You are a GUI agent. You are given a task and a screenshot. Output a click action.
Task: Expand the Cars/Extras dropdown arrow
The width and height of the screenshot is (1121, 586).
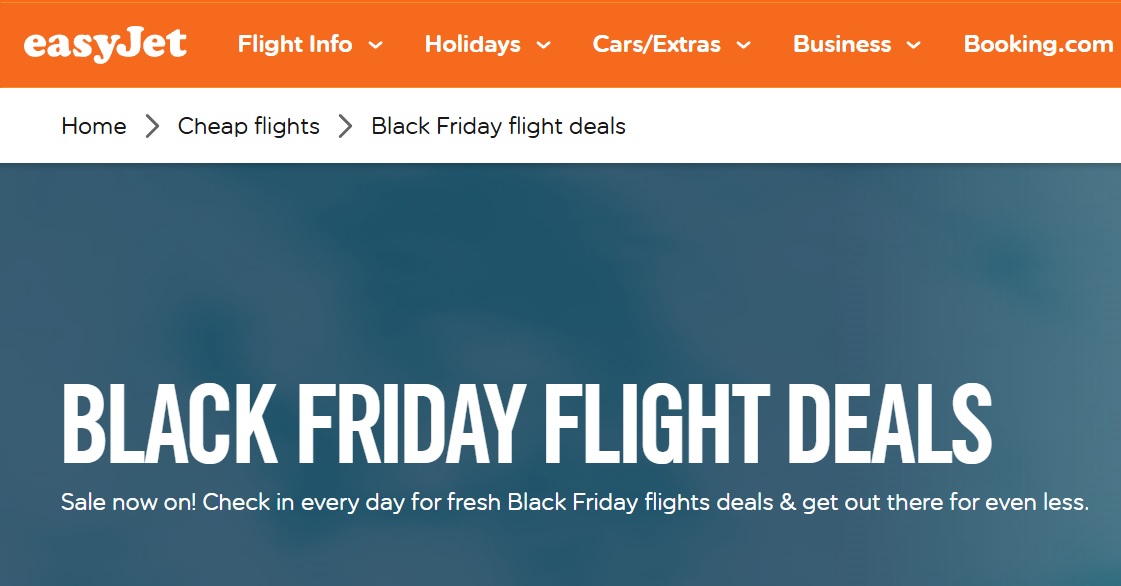(743, 45)
